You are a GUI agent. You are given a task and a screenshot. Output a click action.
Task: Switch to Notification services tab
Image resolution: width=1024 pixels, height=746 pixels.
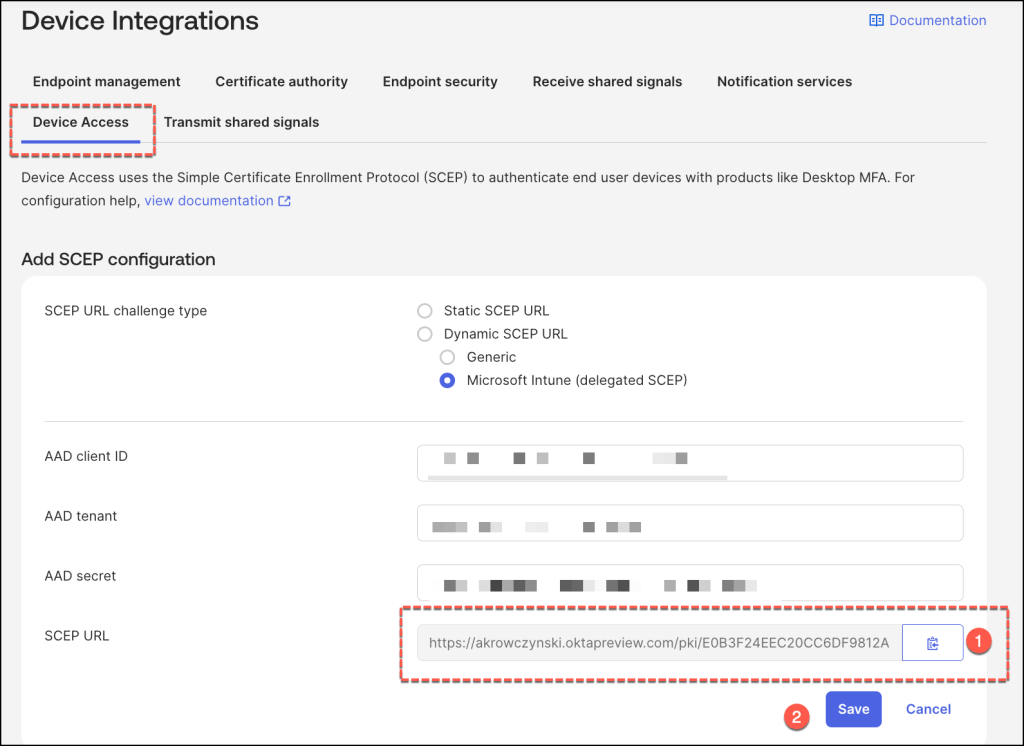pyautogui.click(x=784, y=82)
